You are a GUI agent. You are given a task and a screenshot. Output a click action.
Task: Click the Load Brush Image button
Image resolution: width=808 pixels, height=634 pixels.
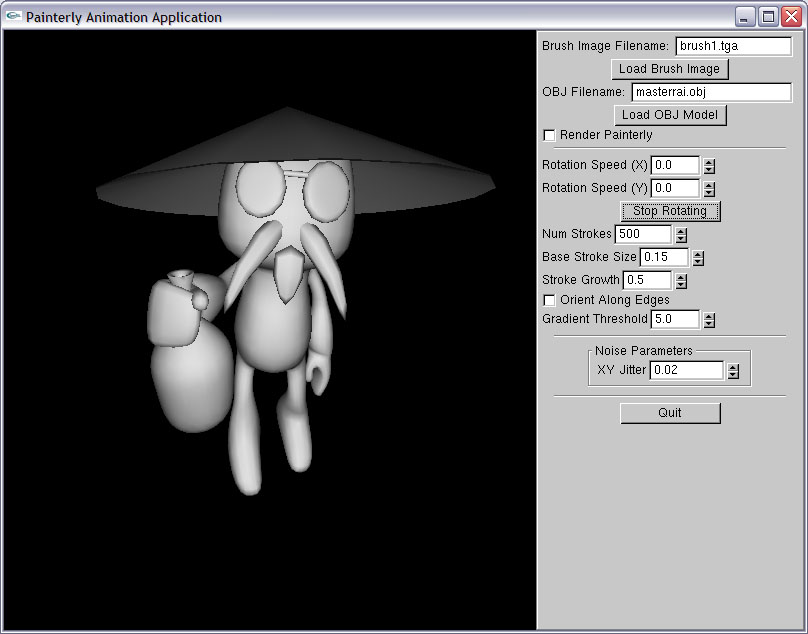click(x=669, y=69)
